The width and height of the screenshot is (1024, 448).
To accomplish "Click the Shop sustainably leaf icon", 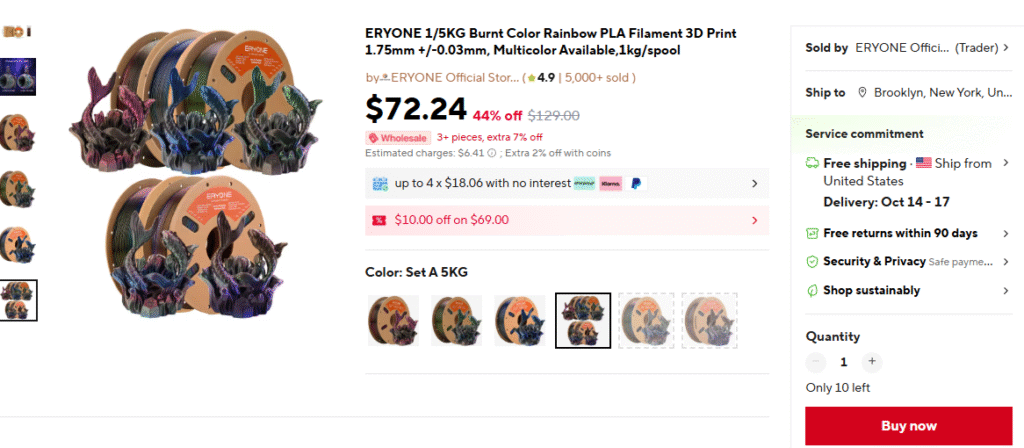I will point(813,291).
